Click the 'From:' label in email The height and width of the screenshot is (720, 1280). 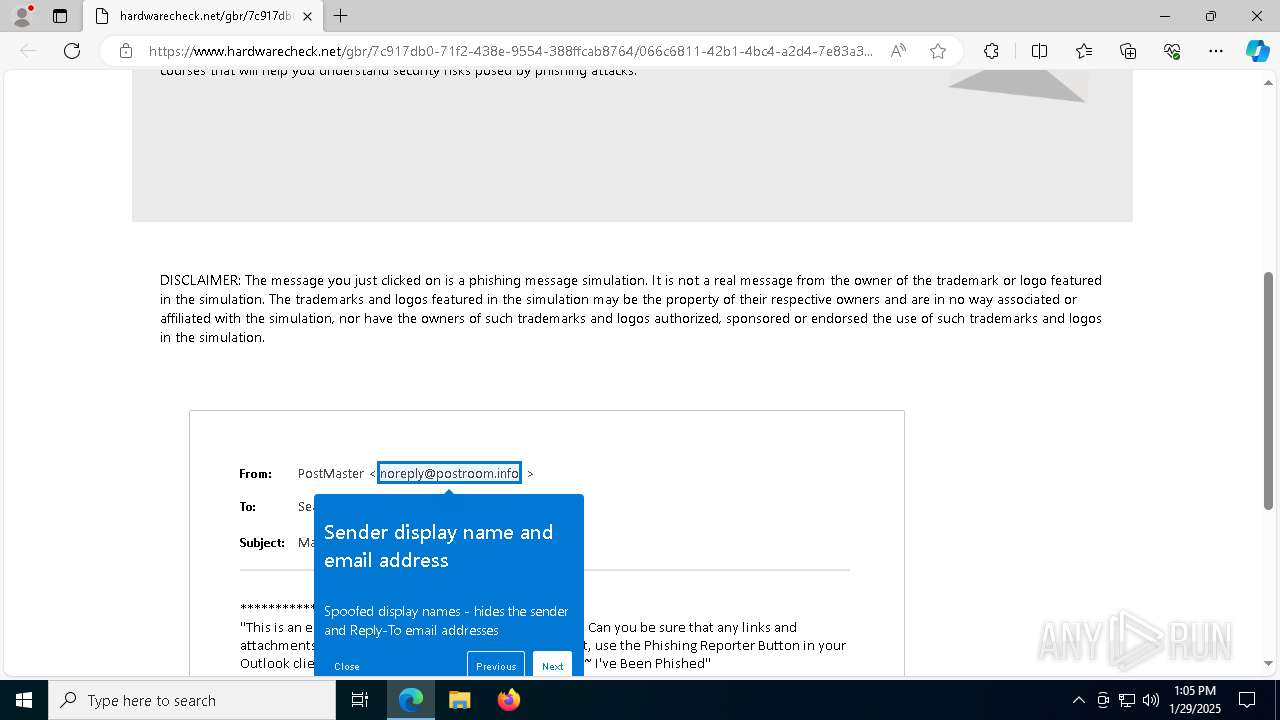coord(255,474)
